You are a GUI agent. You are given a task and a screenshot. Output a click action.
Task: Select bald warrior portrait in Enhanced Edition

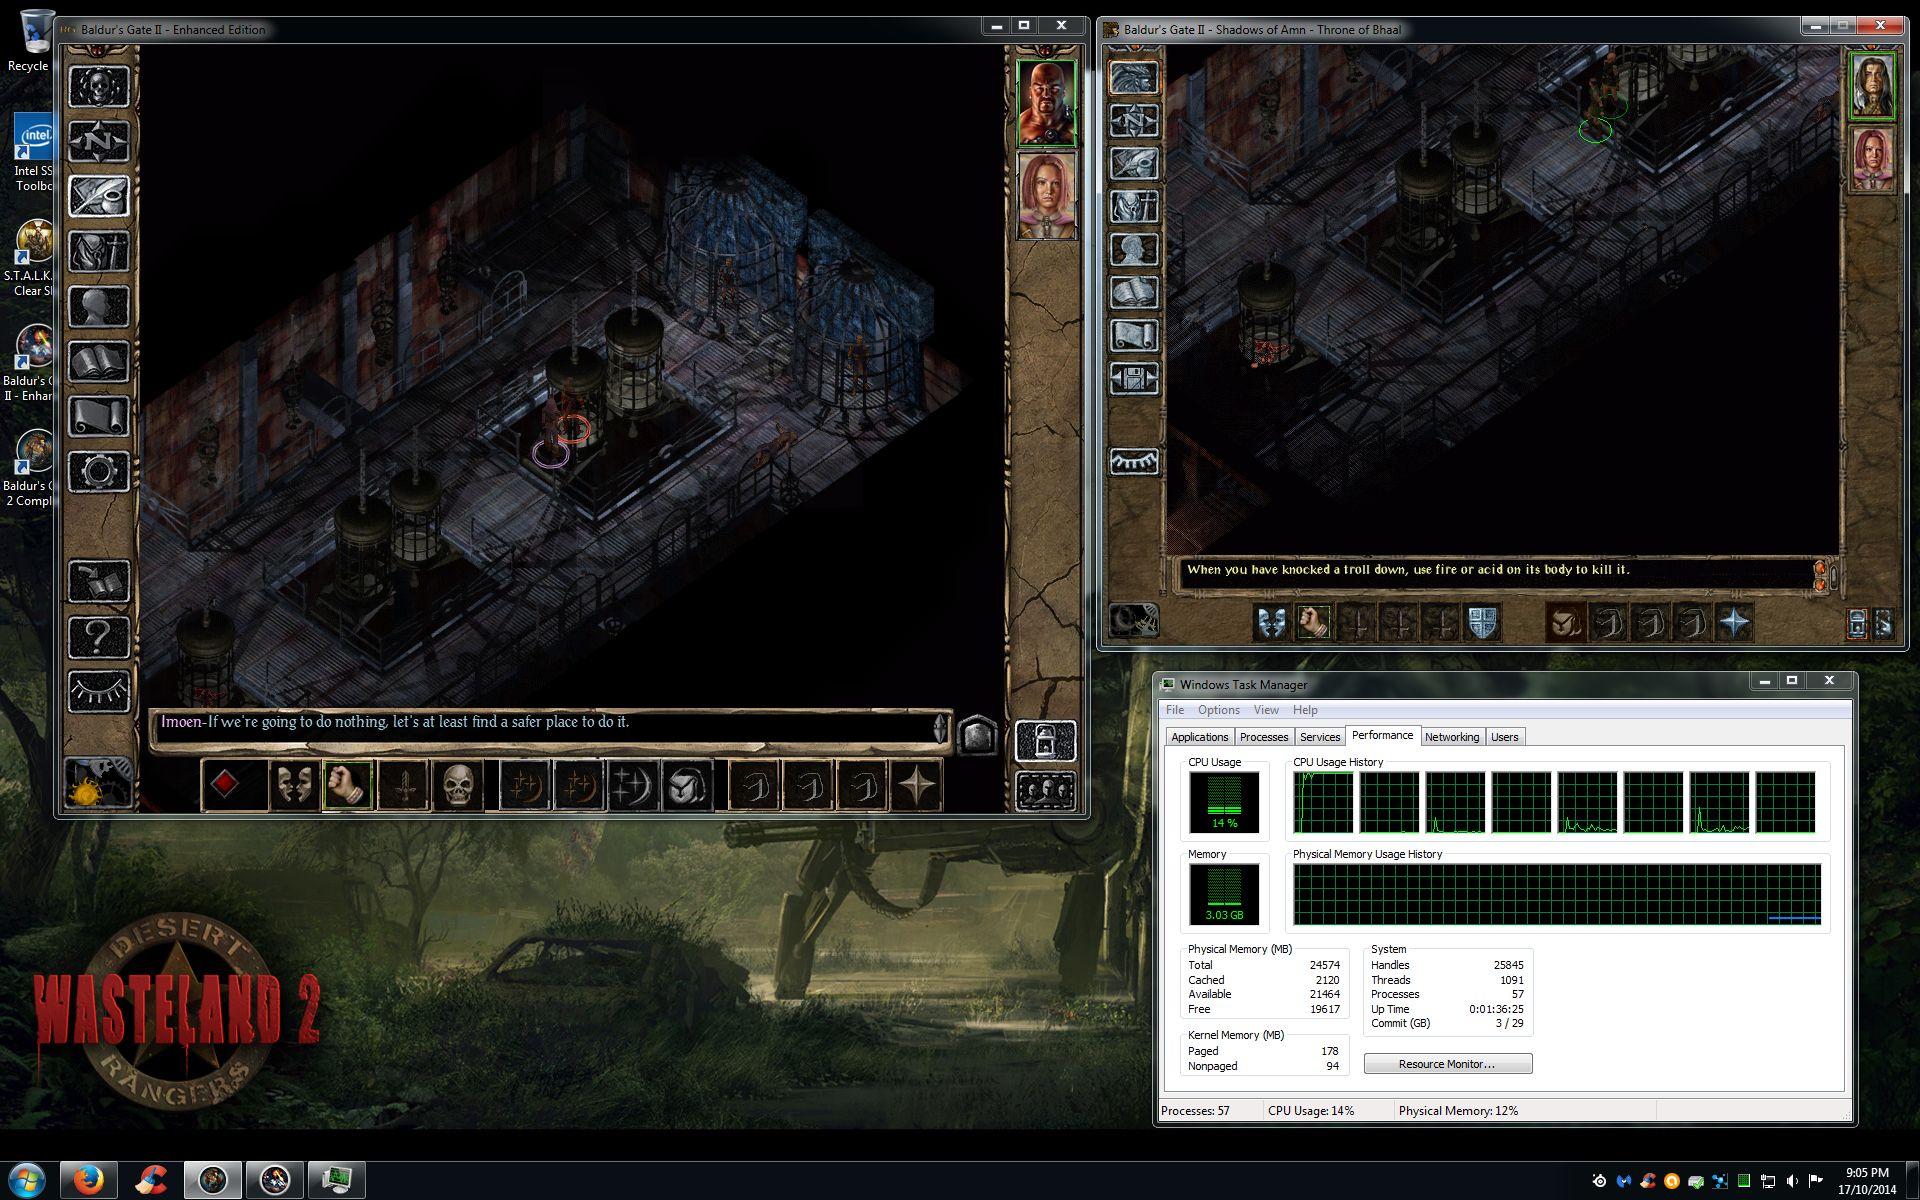[x=1046, y=103]
